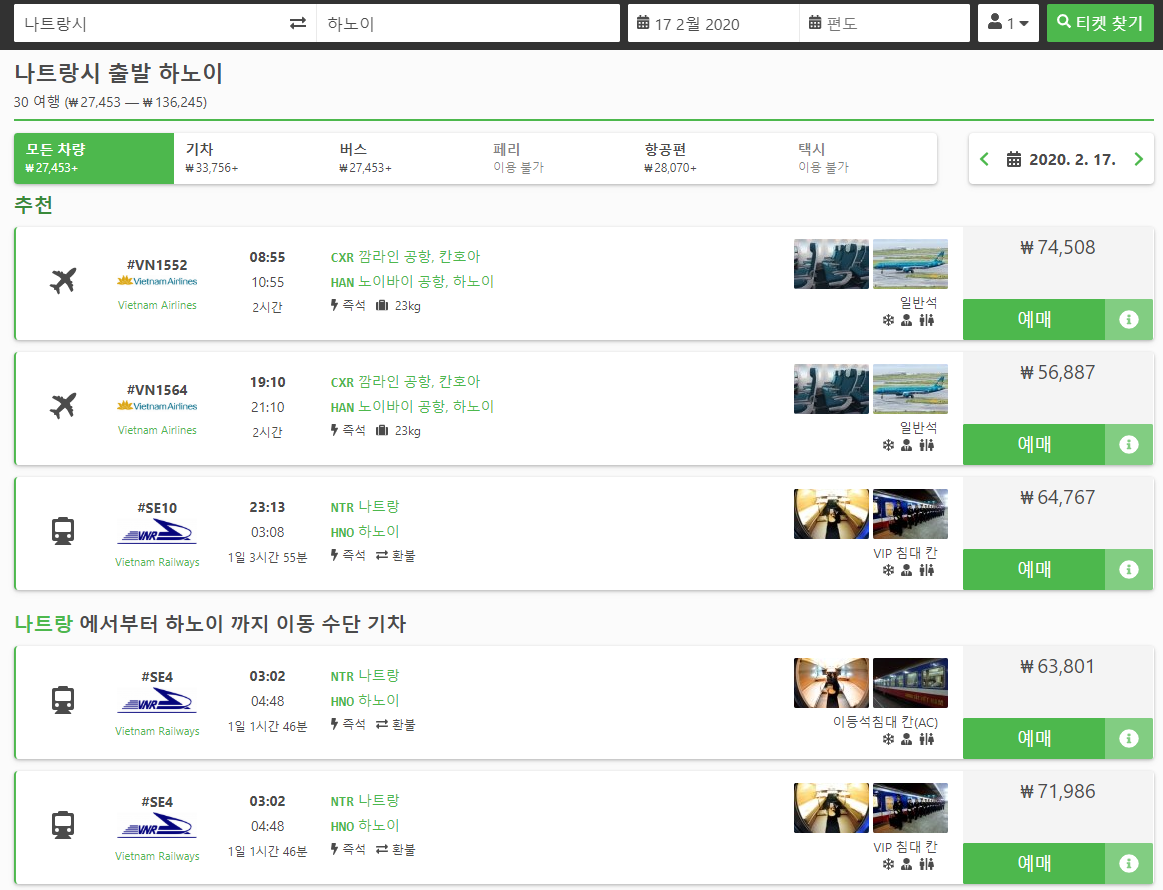Open info icon for the ₩56,887 flight
This screenshot has height=890, width=1163.
(1129, 444)
